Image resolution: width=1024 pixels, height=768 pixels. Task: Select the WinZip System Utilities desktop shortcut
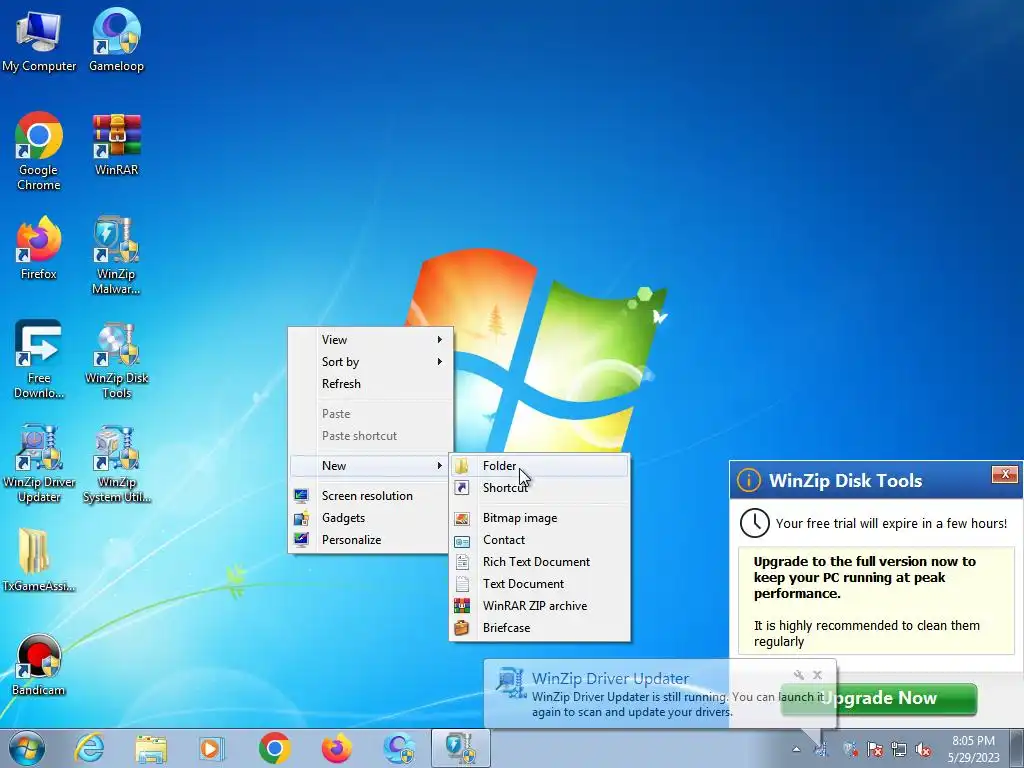[116, 464]
